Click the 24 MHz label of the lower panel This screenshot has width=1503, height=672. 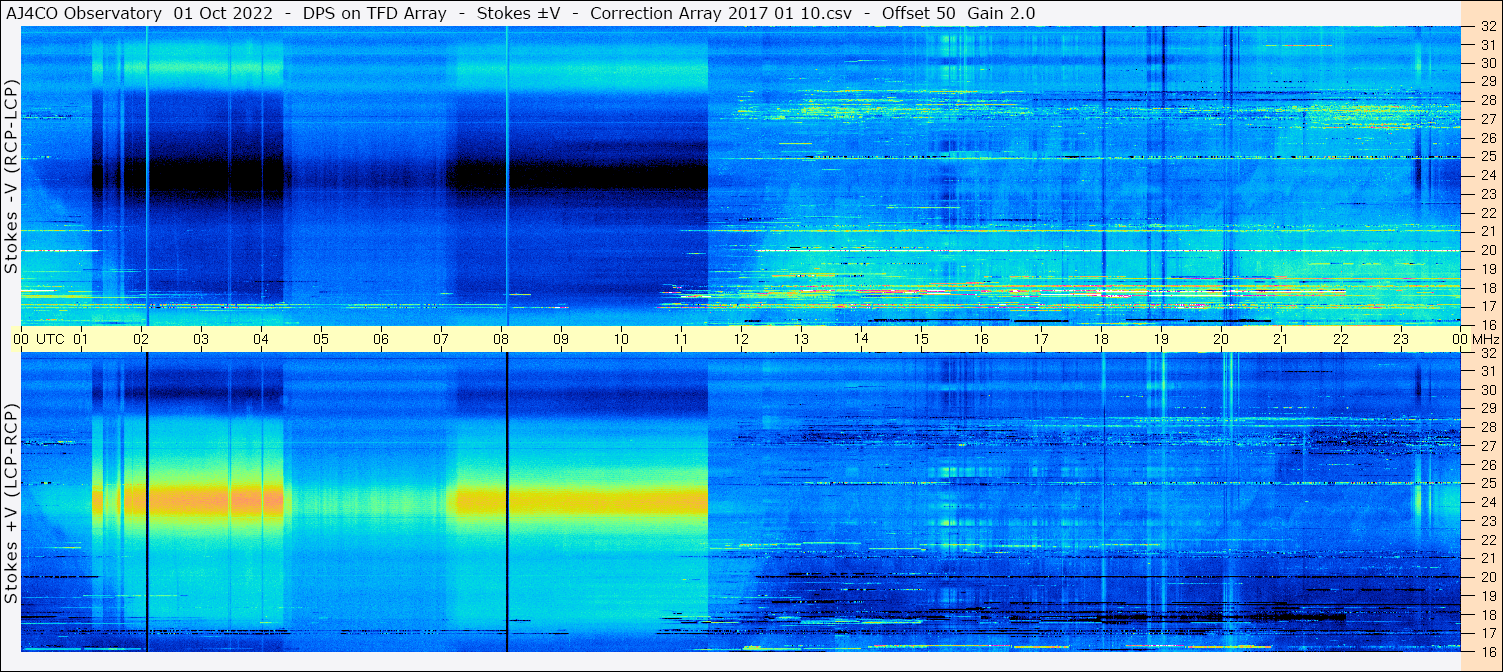pyautogui.click(x=1487, y=502)
